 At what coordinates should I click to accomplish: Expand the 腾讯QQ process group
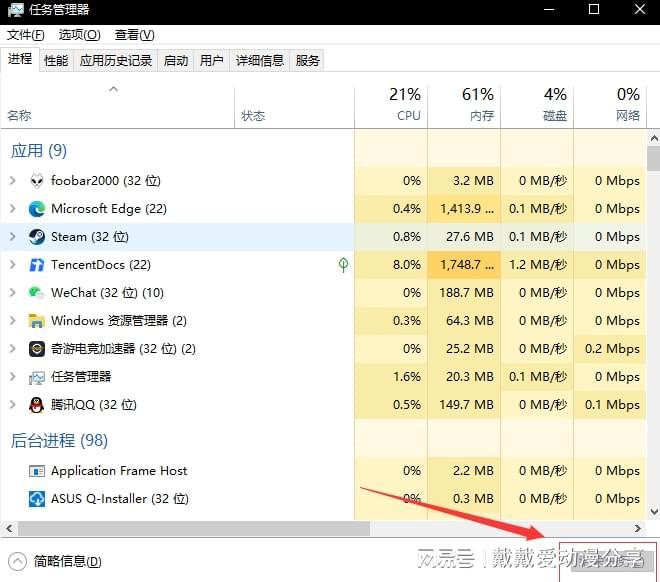tap(13, 405)
